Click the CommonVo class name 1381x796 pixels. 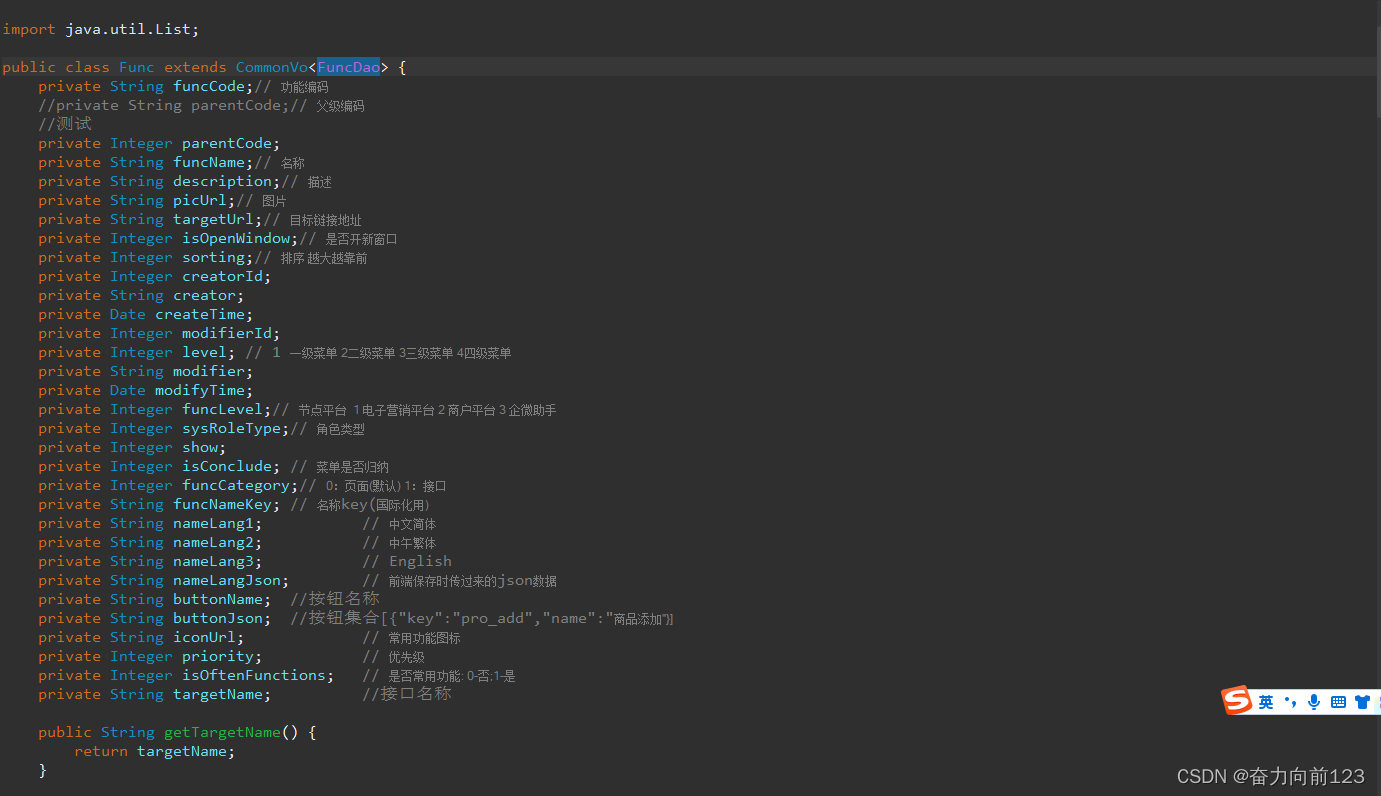pyautogui.click(x=272, y=67)
